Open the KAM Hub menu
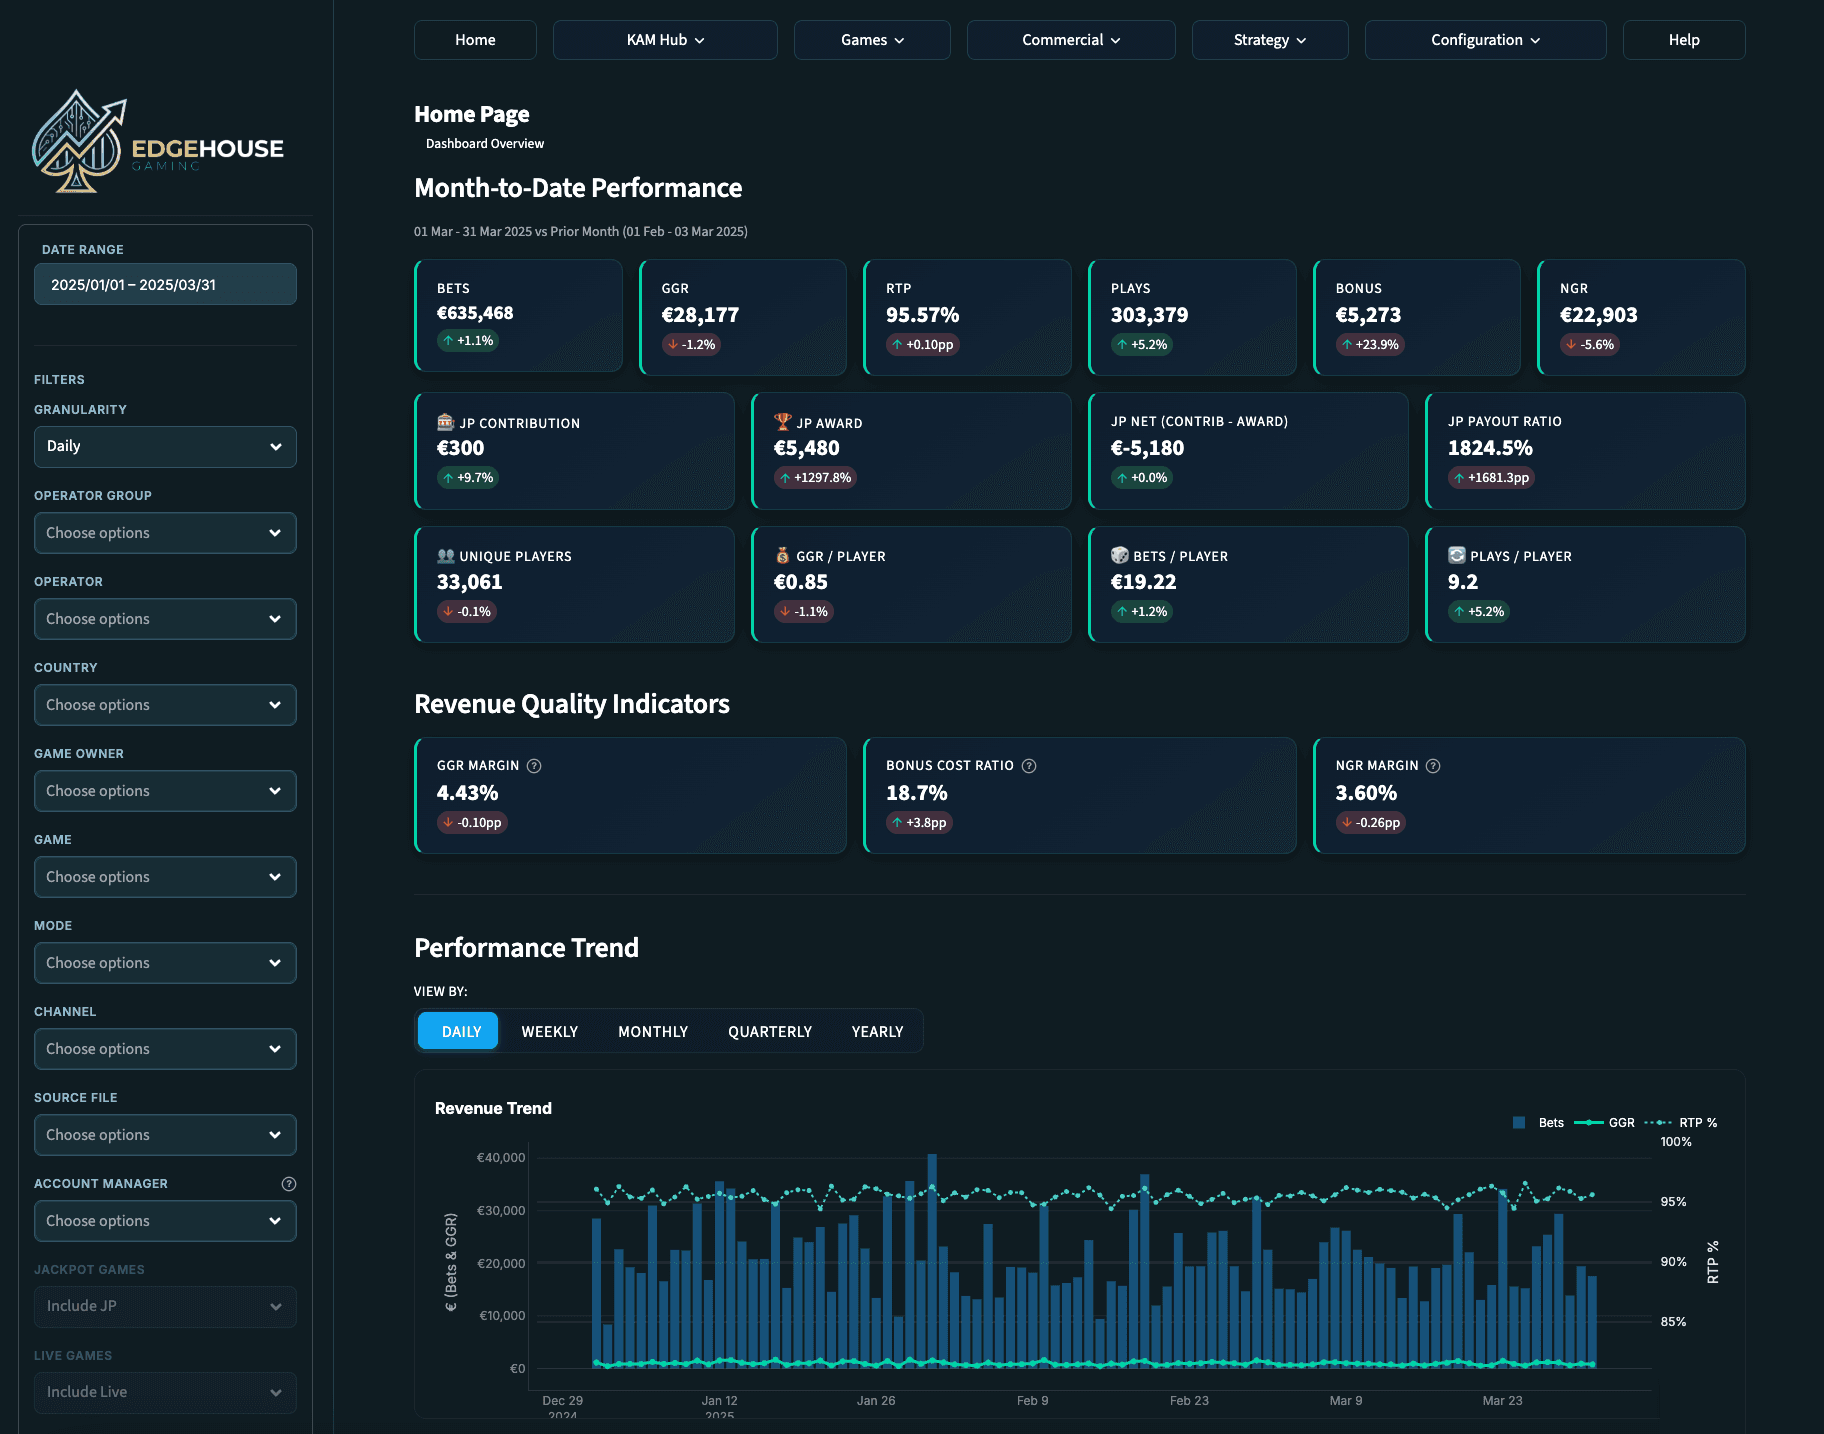Viewport: 1824px width, 1434px height. tap(665, 40)
